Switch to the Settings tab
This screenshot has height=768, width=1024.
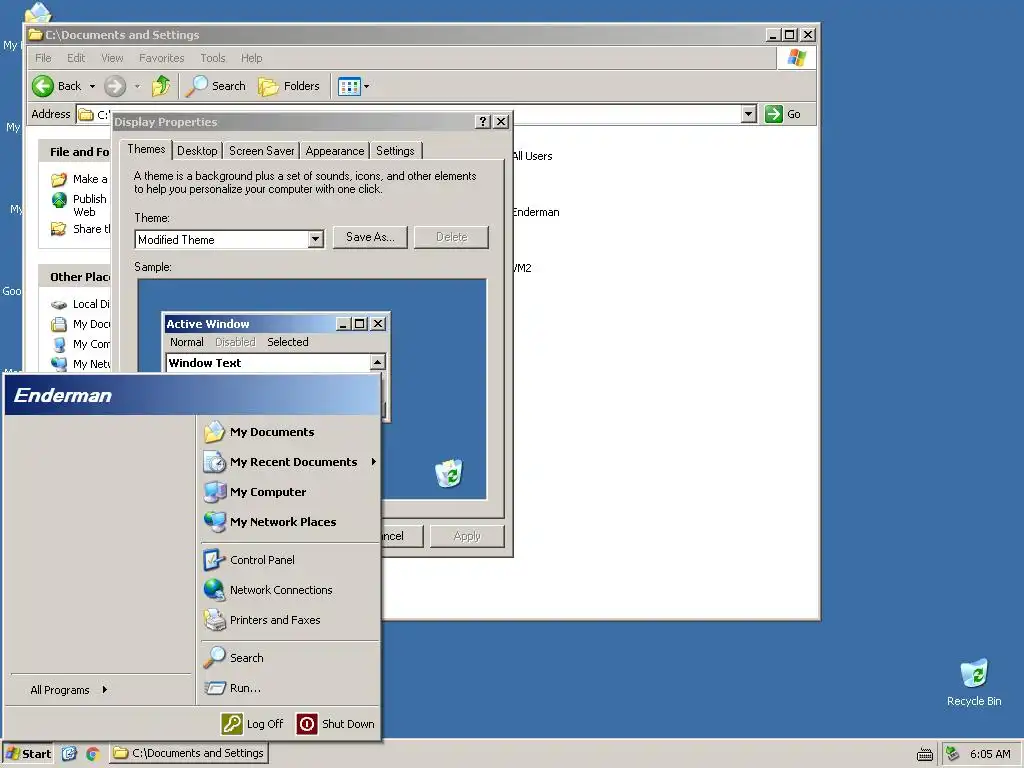(x=395, y=151)
